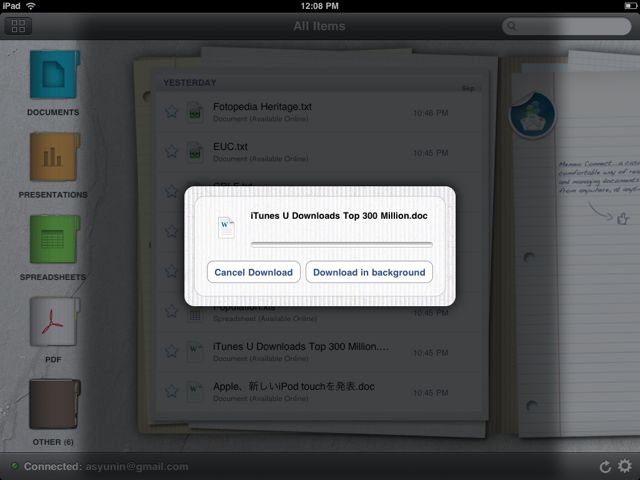640x480 pixels.
Task: Open the Presentations folder
Action: point(54,157)
